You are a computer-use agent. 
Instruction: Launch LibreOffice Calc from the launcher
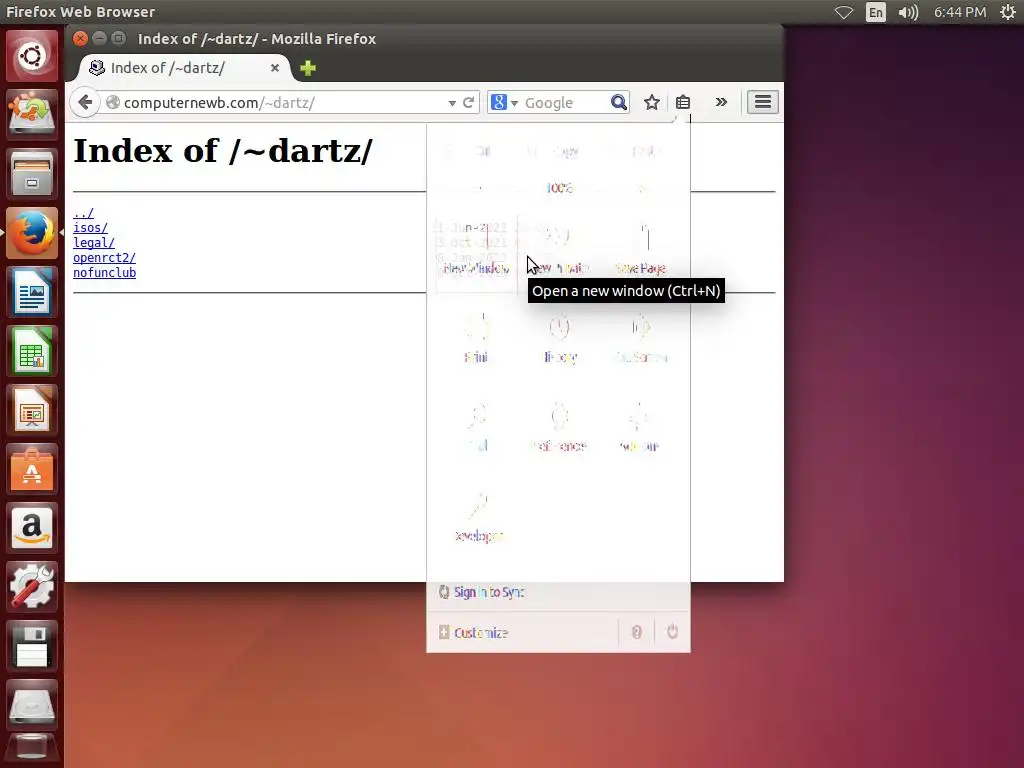[31, 351]
